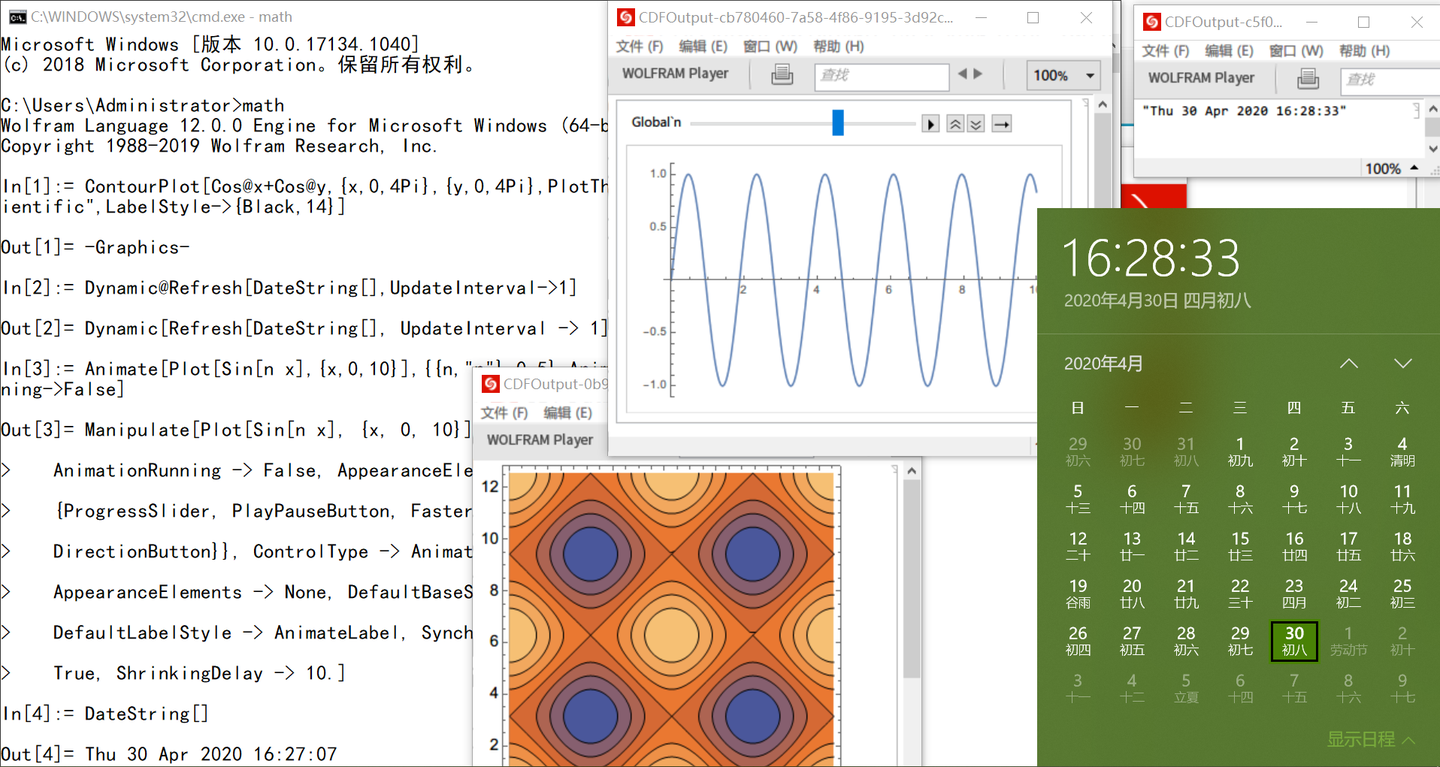Open the 窗口(W) menu
1440x767 pixels.
pyautogui.click(x=769, y=46)
